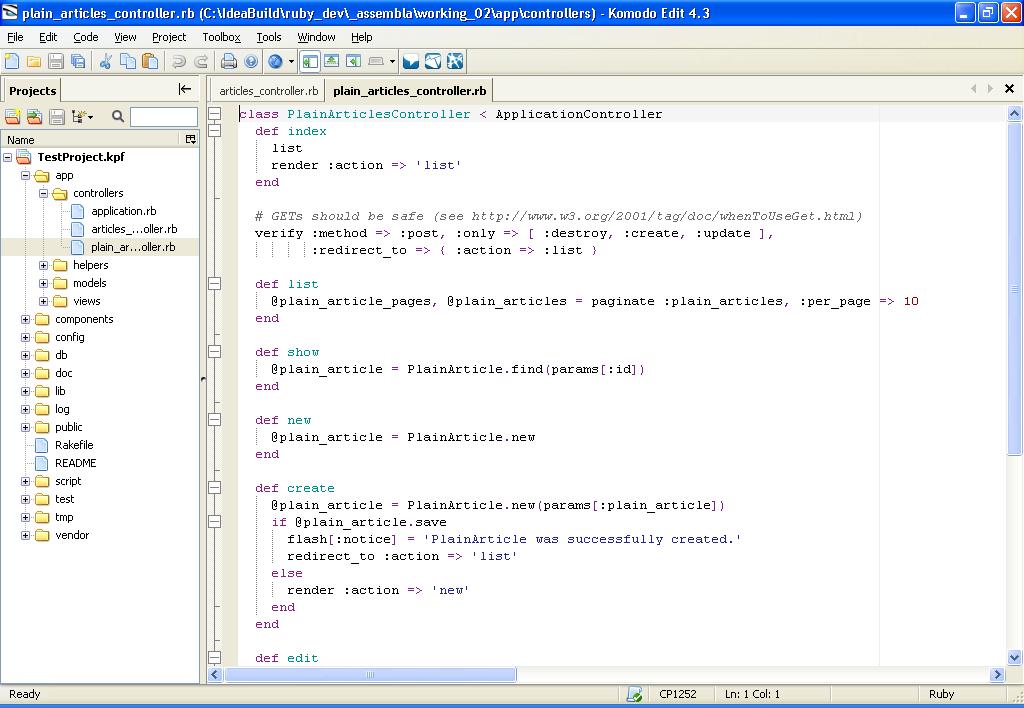
Task: Click the column picker icon beside Name
Action: pos(191,139)
